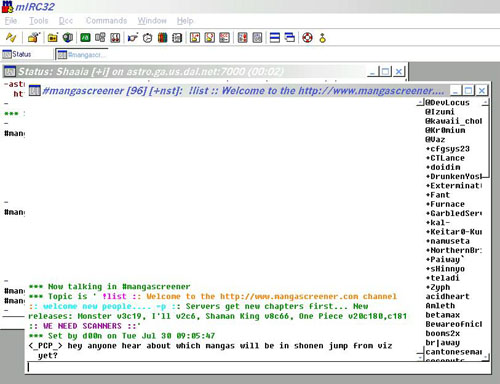Minimize the #mangascreener channel window
500x384 pixels.
(x=456, y=90)
